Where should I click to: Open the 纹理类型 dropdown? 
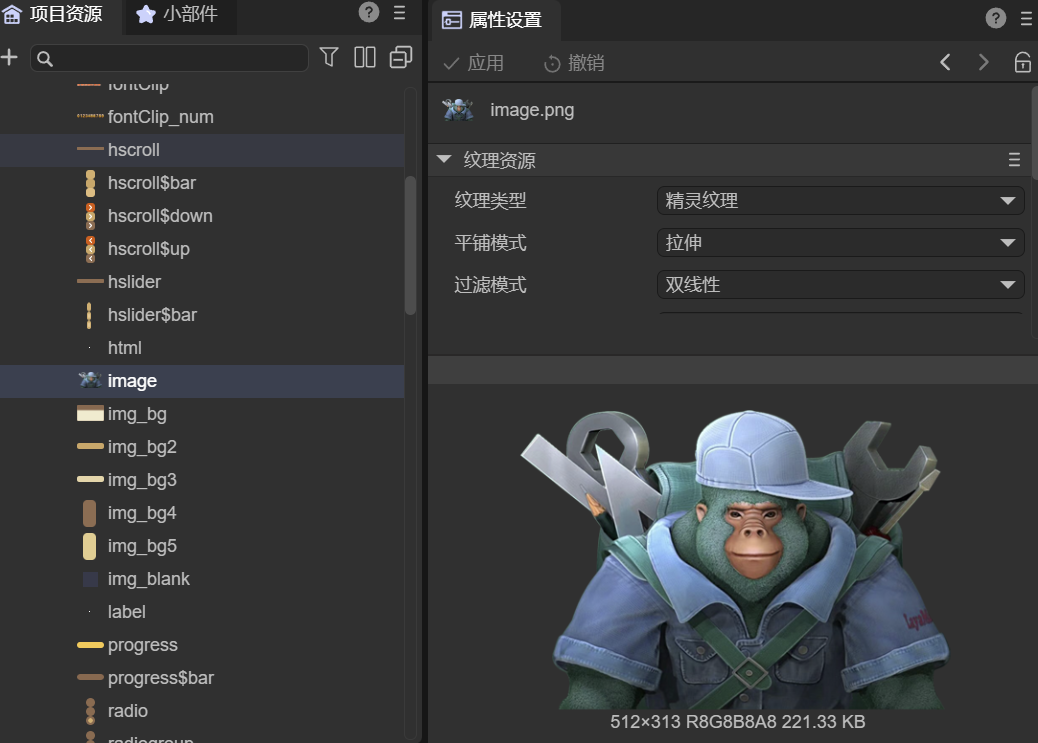[840, 201]
